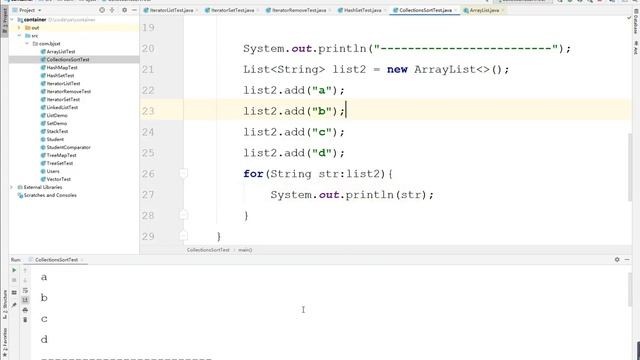
Task: Pin the Run tab with the pin icon
Action: 14,304
